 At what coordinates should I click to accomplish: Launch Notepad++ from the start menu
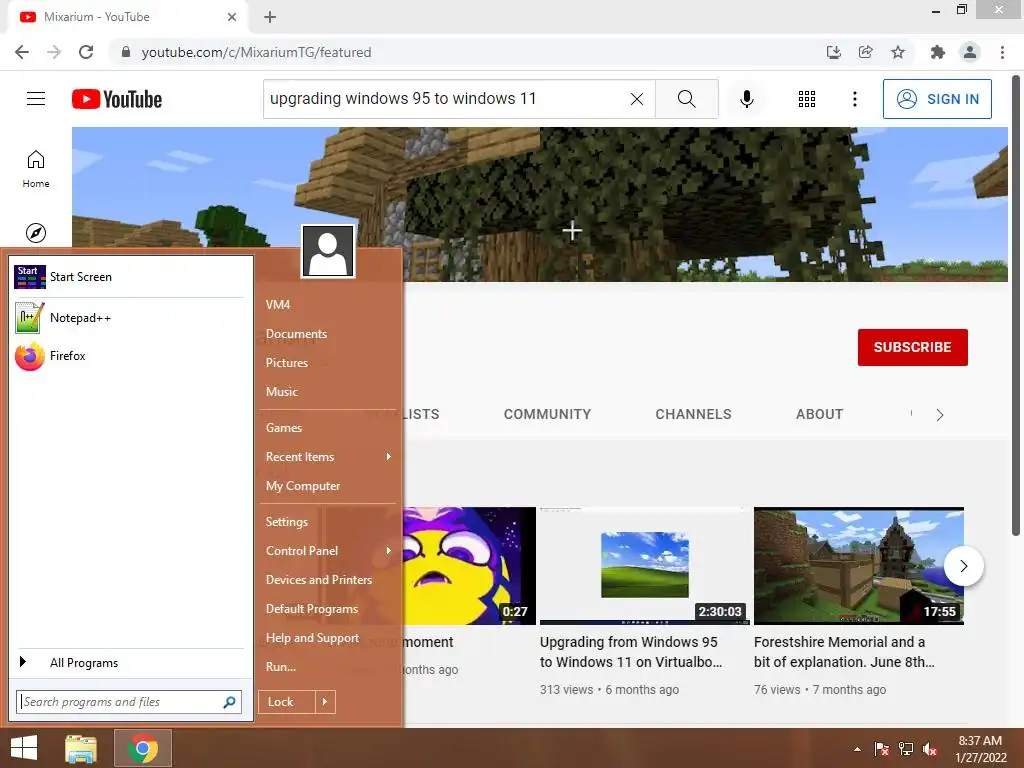tap(129, 318)
